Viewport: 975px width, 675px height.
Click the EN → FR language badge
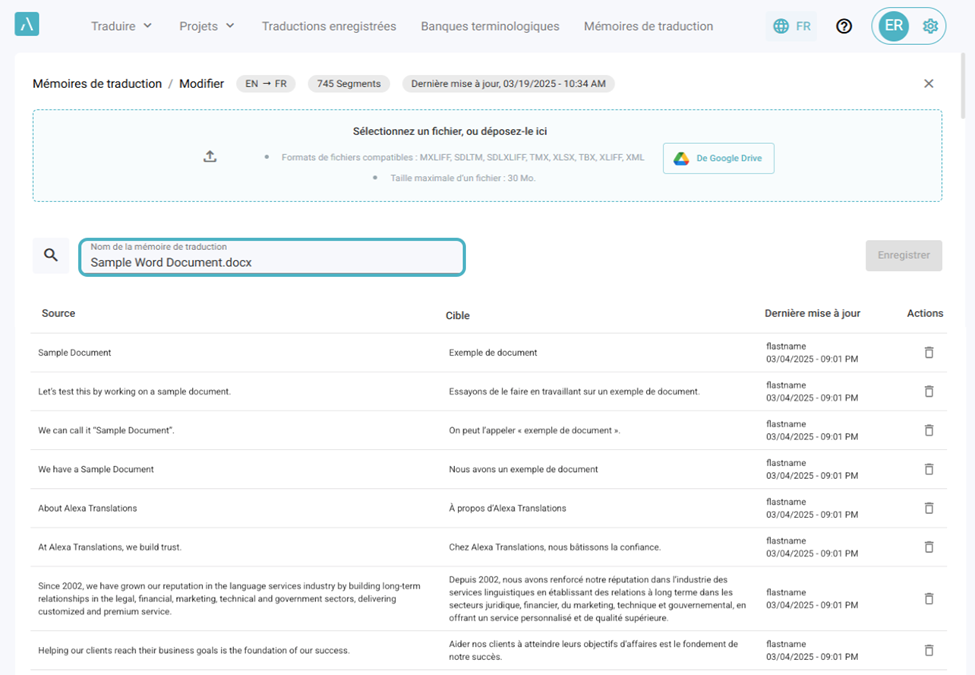click(x=266, y=83)
